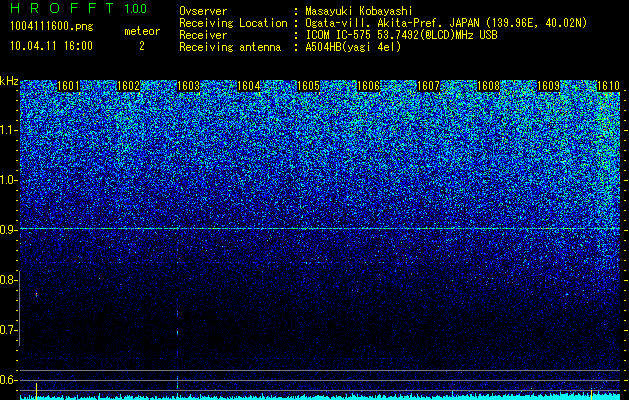The height and width of the screenshot is (400, 629).
Task: Click the 0.7 kHz axis label
Action: [x=7, y=330]
